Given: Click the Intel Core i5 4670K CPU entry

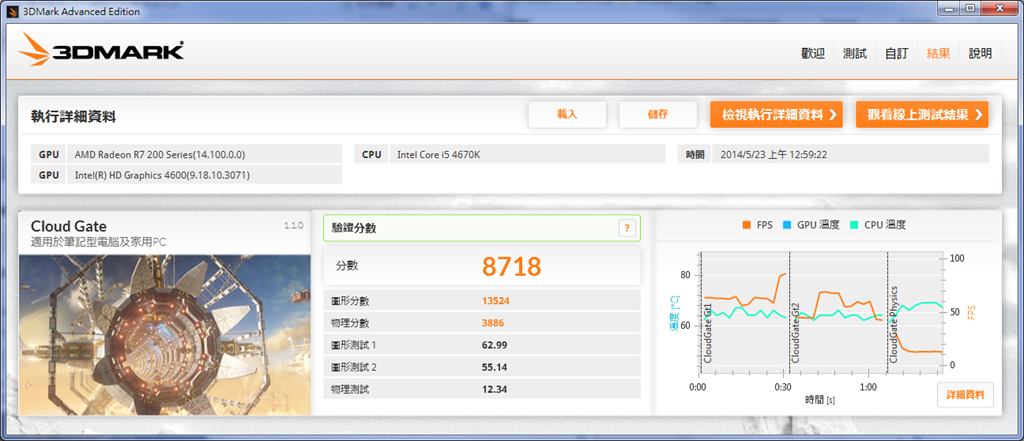Looking at the screenshot, I should [x=528, y=154].
